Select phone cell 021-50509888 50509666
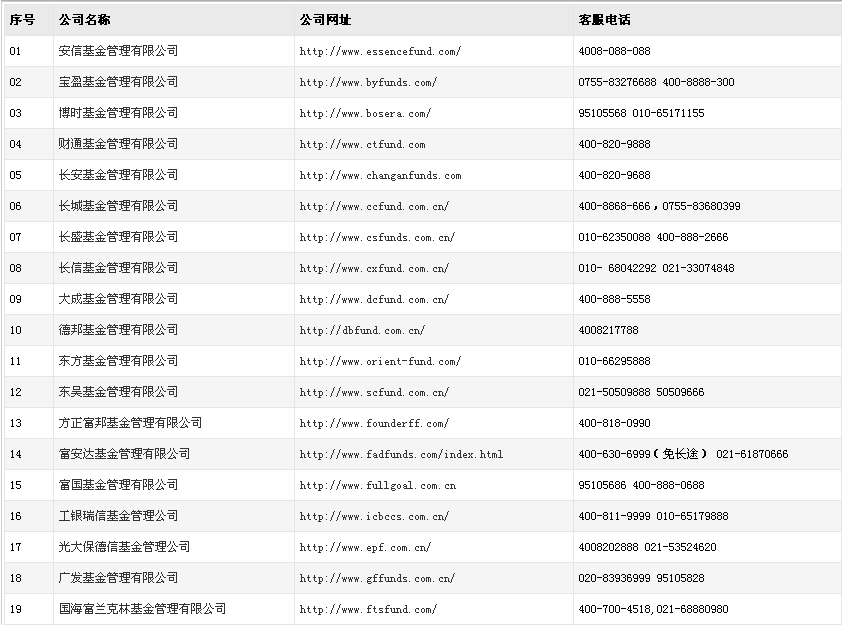Image resolution: width=842 pixels, height=625 pixels. pos(641,393)
